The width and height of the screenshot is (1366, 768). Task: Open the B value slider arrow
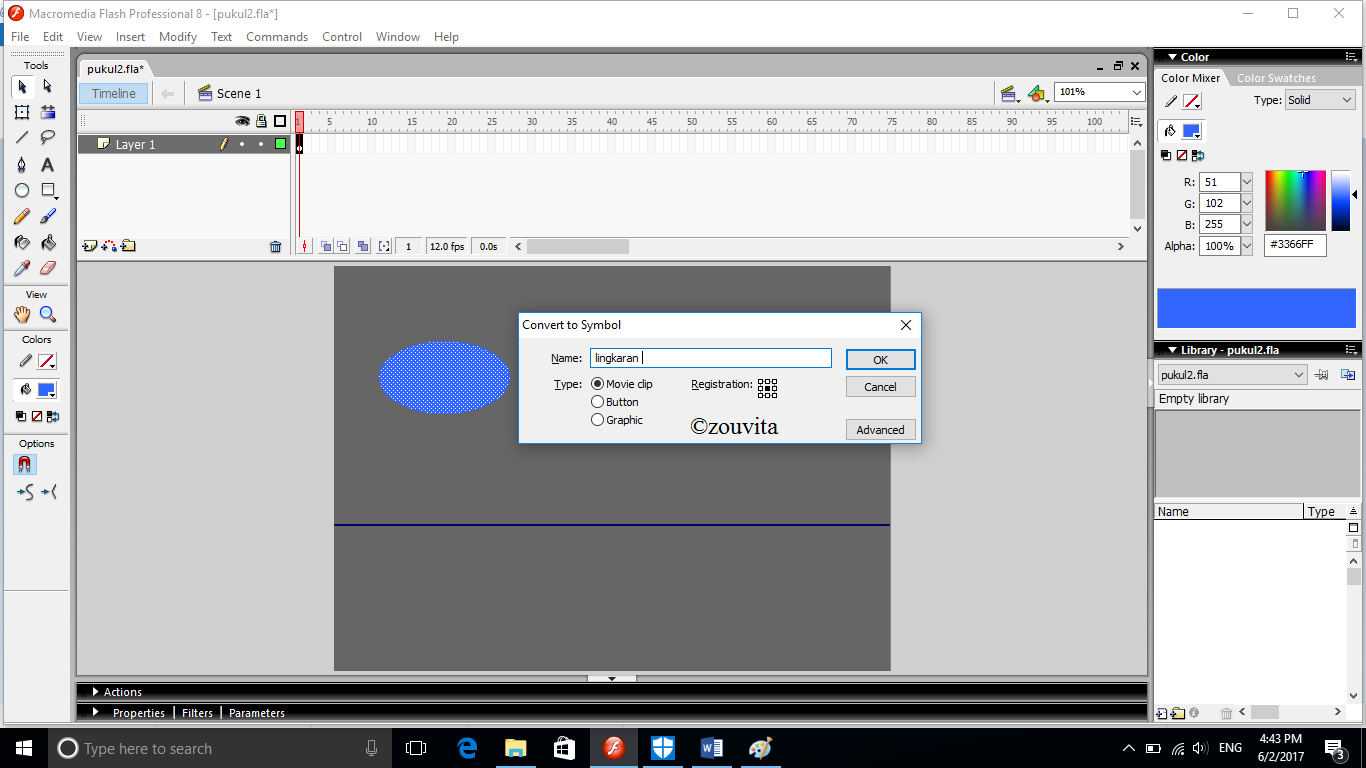pos(1247,224)
